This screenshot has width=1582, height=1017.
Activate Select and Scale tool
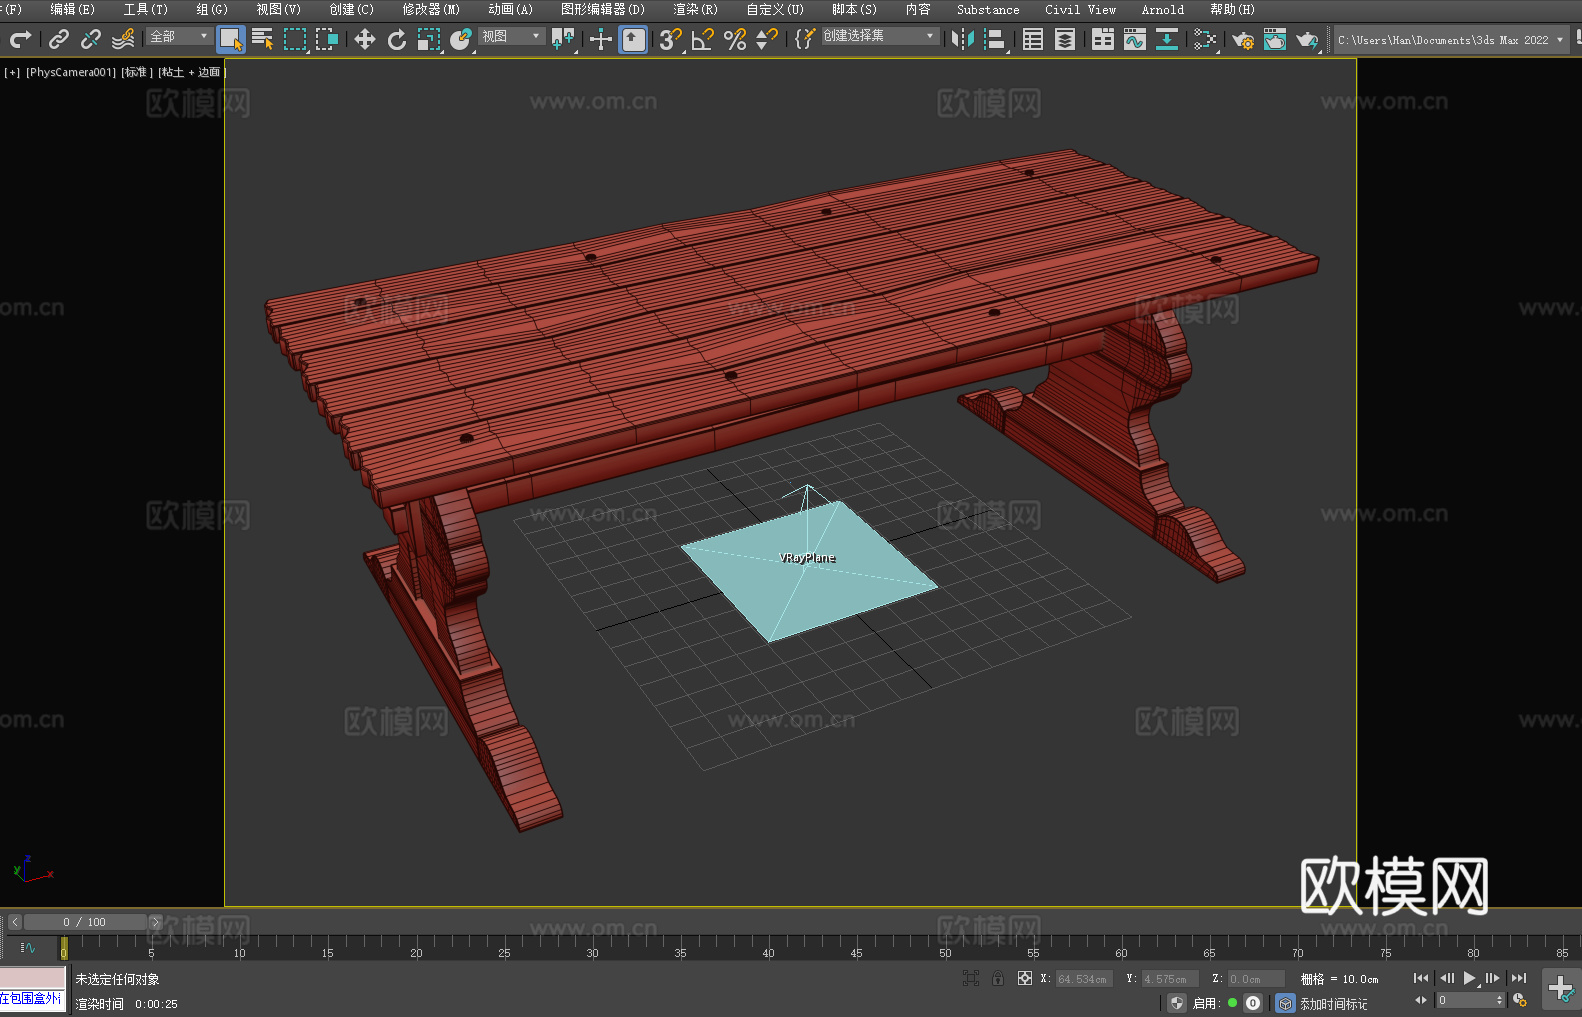(429, 39)
